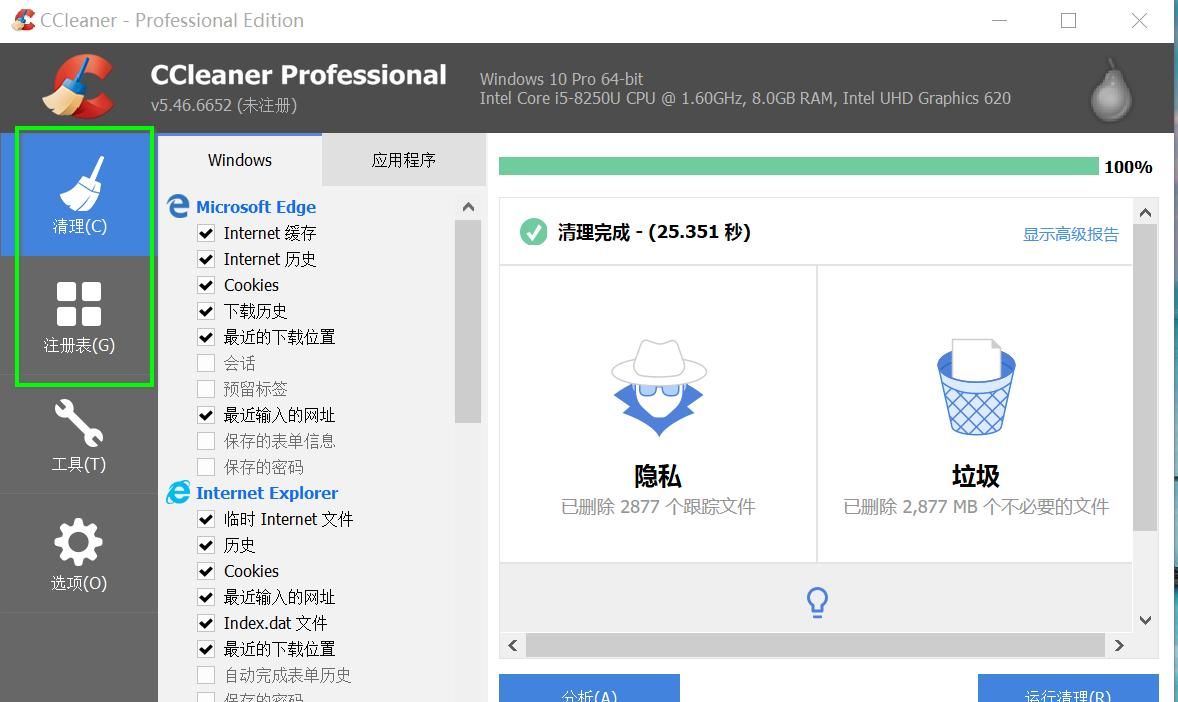
Task: Enable 会话 cleaning for Microsoft Edge
Action: tap(206, 363)
